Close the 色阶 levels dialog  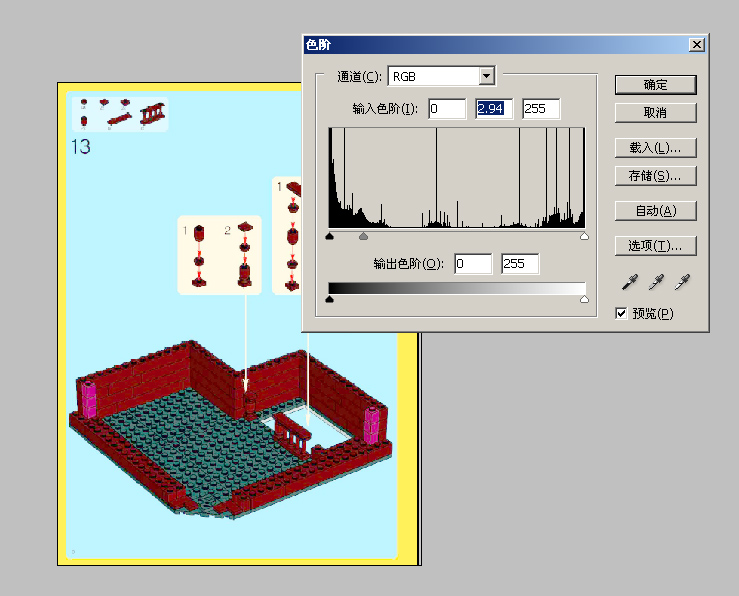697,45
